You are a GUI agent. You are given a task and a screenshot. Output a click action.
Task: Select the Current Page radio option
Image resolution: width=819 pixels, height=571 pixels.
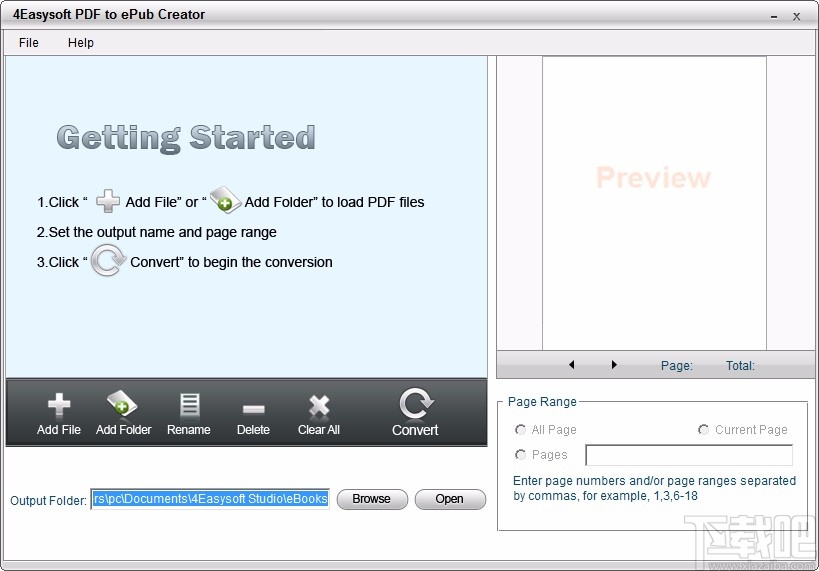(x=704, y=429)
